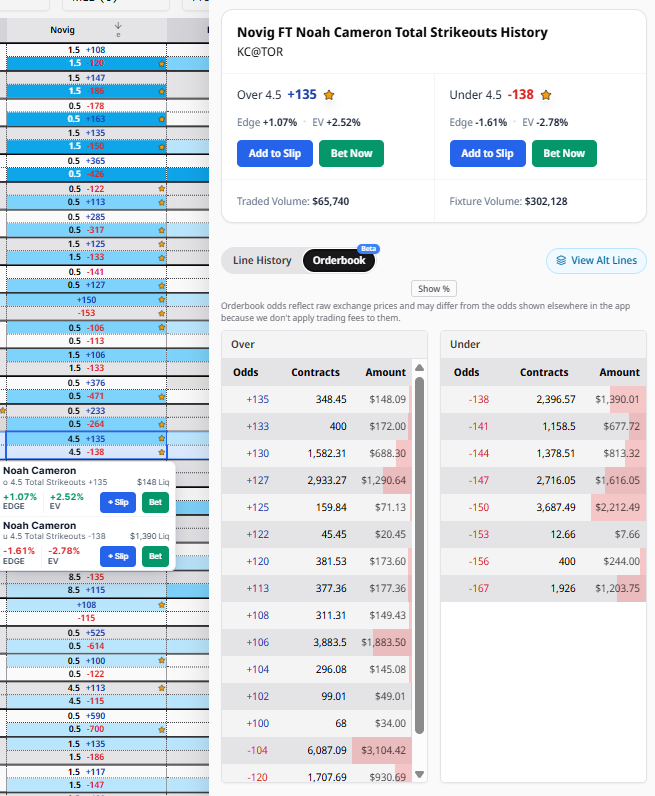Select the -138 row in Under orderbook
This screenshot has width=655, height=796.
[x=543, y=400]
